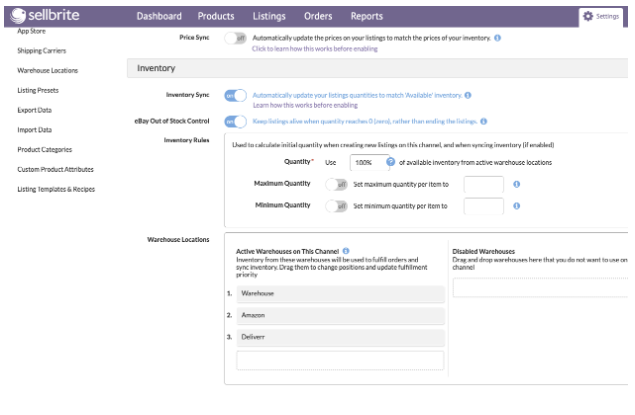Select the Amazon warehouse row

[x=340, y=315]
